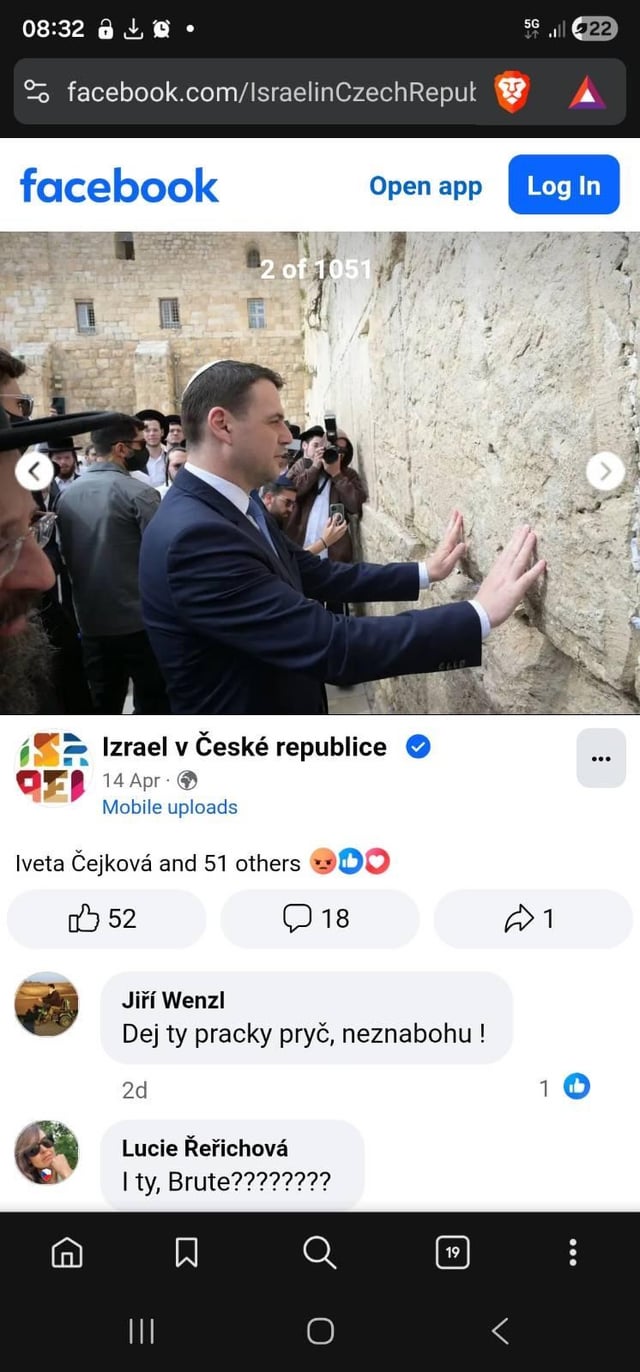
Task: Share the post via arrow button
Action: (x=532, y=918)
